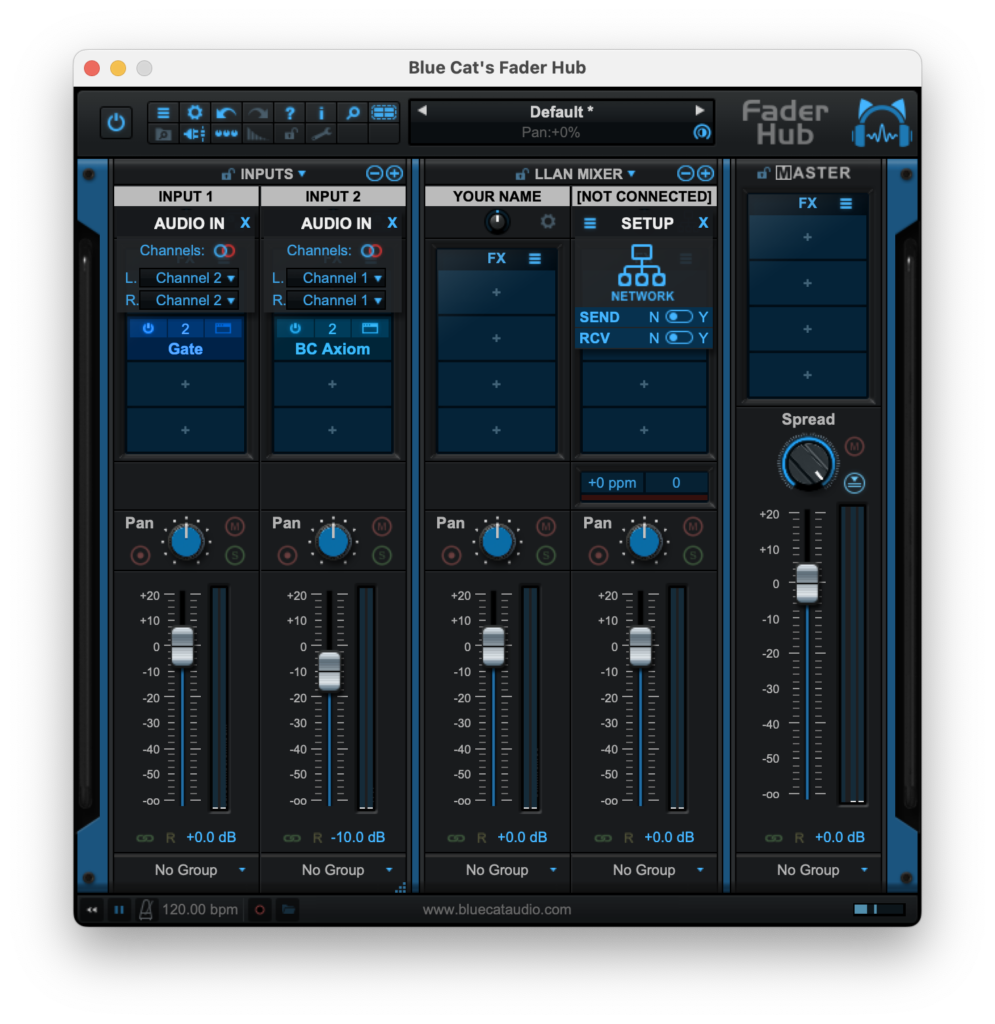Screen dimensions: 995x1024
Task: Click the wrench tool icon
Action: pos(321,134)
